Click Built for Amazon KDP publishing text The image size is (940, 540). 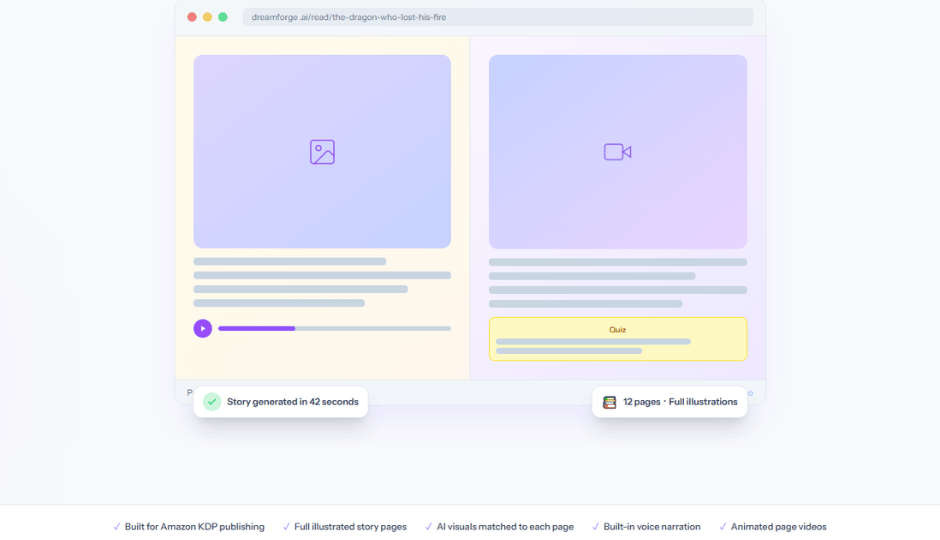coord(194,527)
